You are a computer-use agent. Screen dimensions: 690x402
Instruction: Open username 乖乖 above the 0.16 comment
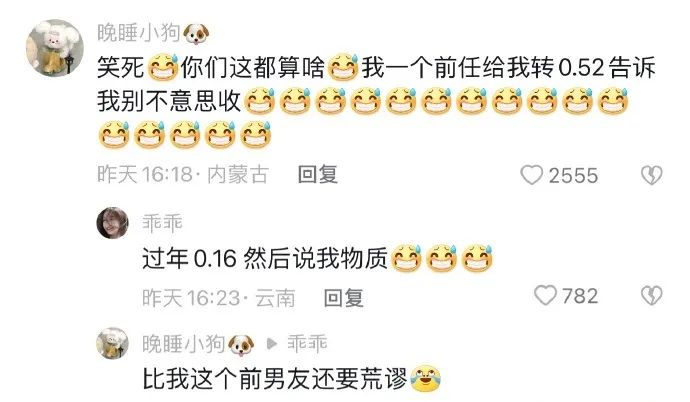coord(162,223)
